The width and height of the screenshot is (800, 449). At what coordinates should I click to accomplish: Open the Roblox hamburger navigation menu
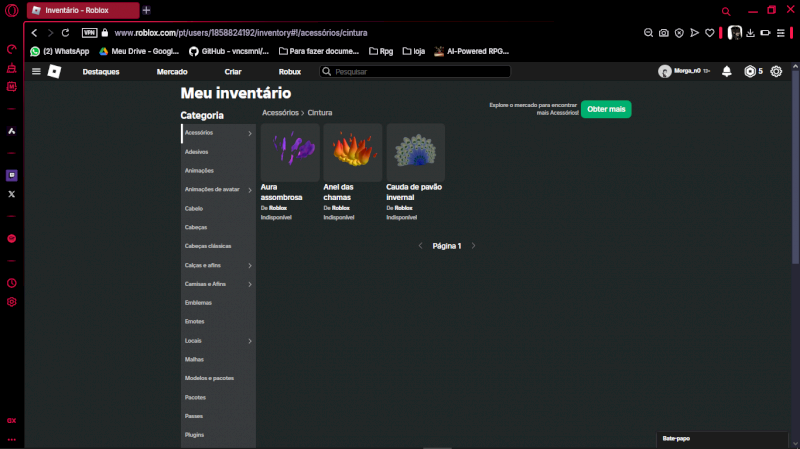click(x=36, y=71)
